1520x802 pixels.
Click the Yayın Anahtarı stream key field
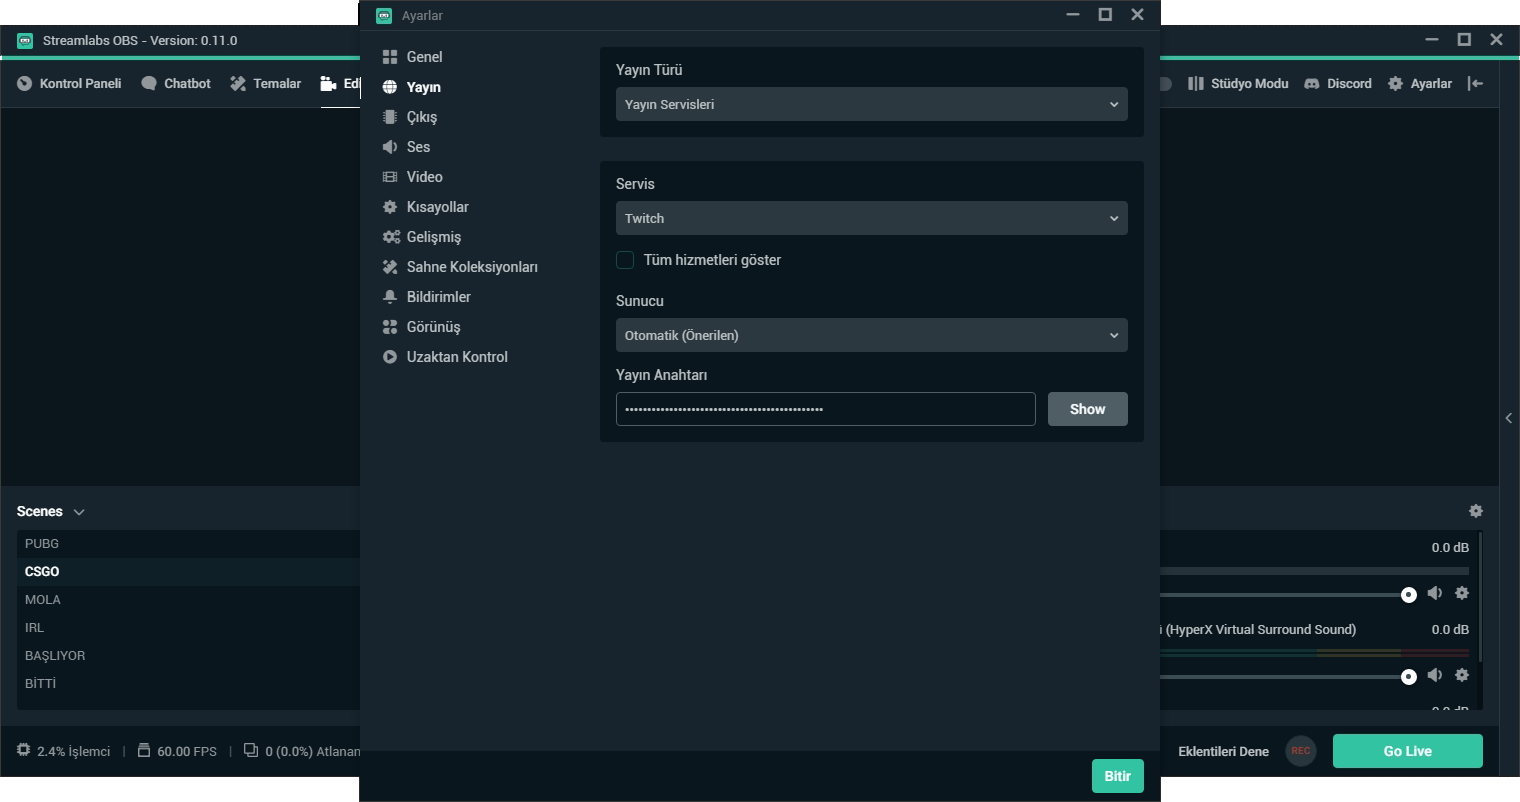[826, 409]
